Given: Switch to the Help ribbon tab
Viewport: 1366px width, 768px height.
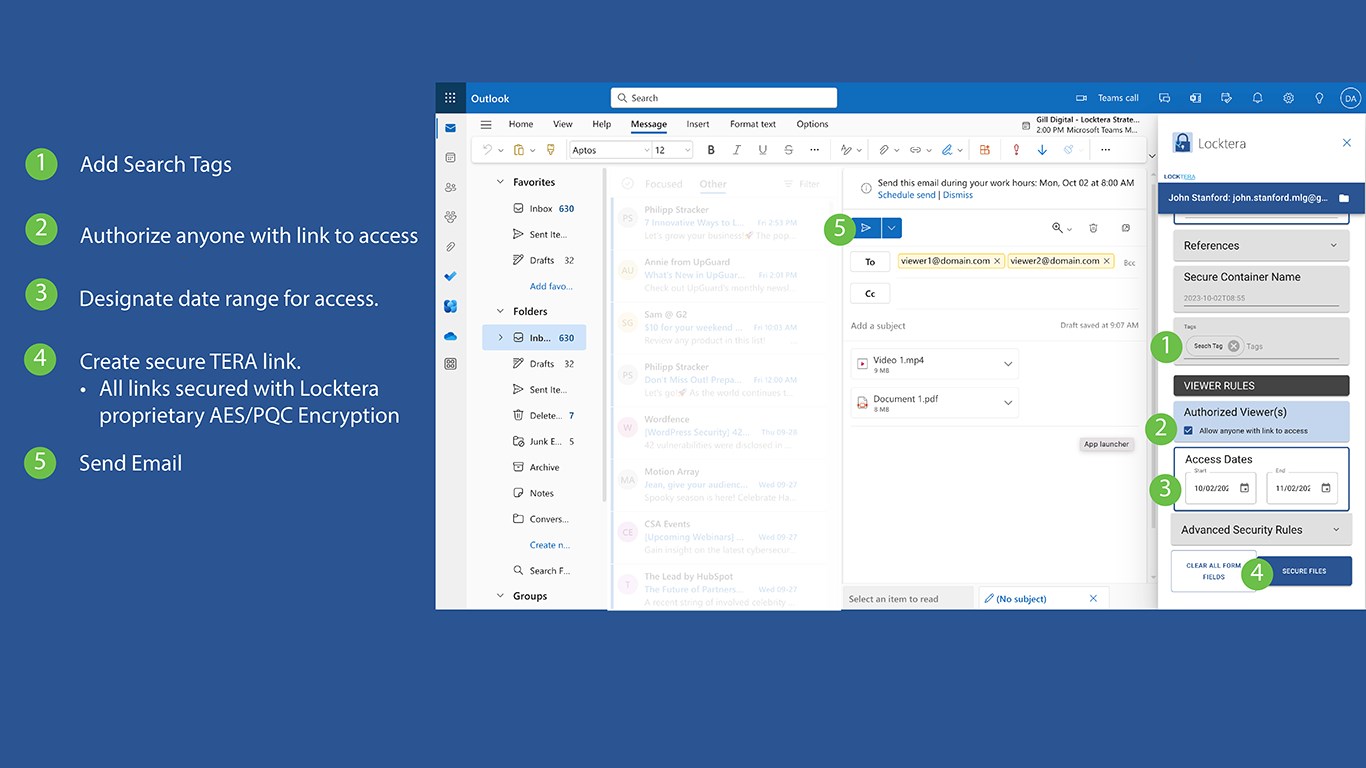Looking at the screenshot, I should click(x=601, y=124).
